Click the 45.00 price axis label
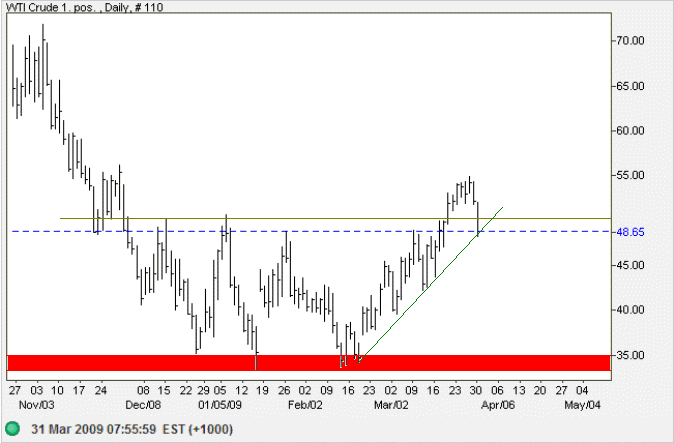Screen dimensions: 674x443 tap(631, 265)
